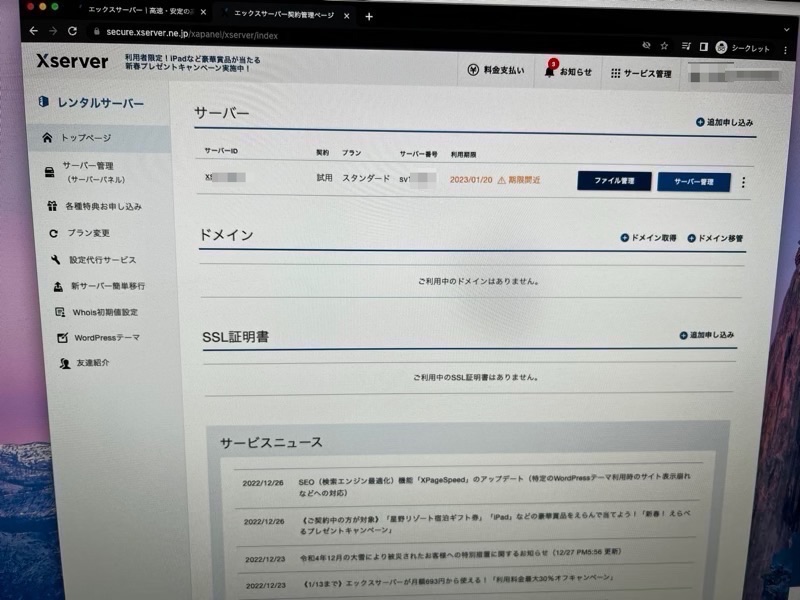Click the ご利用中のSSL証明書はありません message
Viewport: 800px width, 600px height.
(x=476, y=378)
